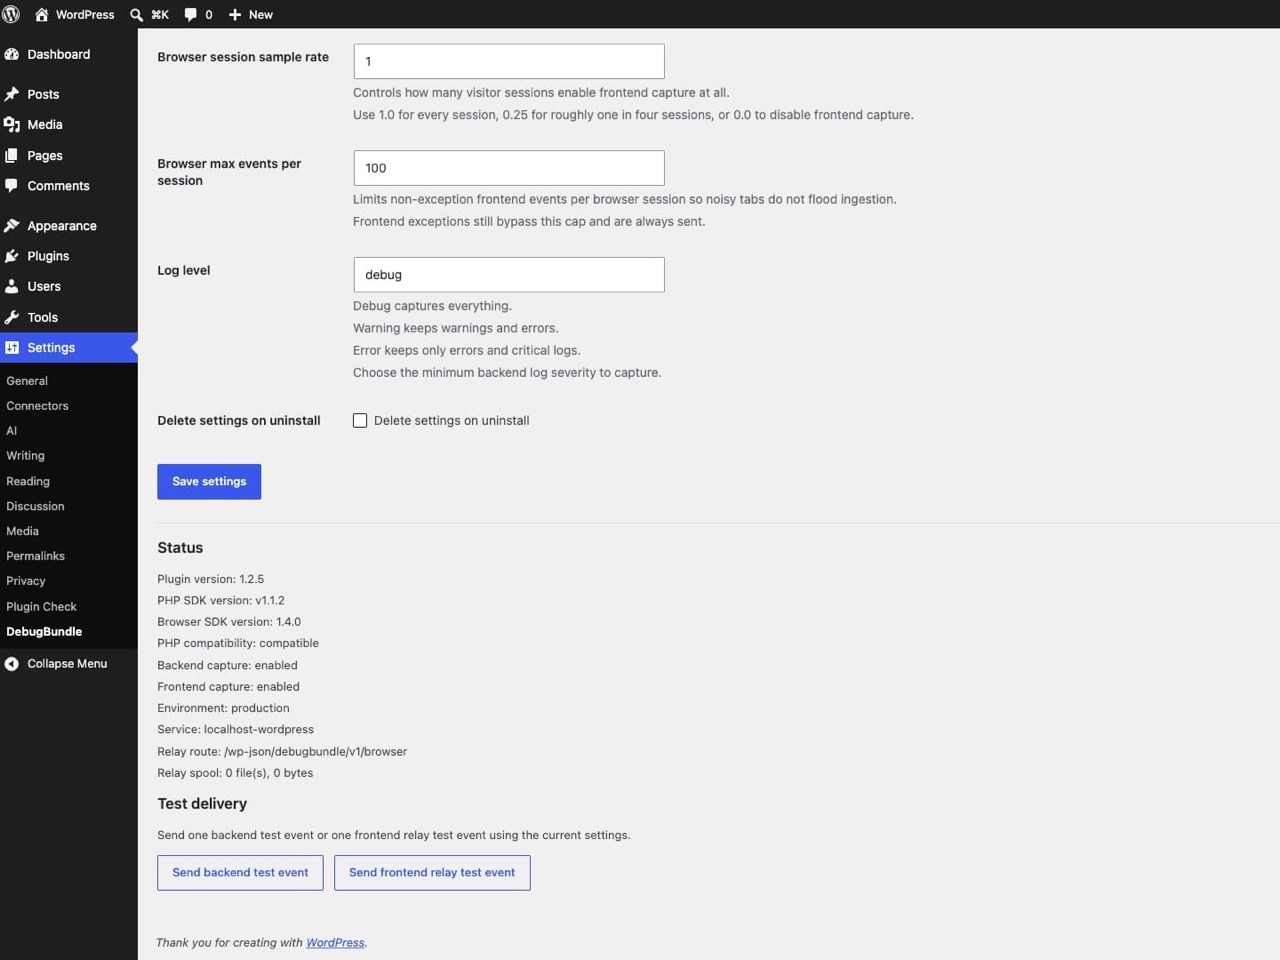Click Relay spool 0 file(s) text
Screen dimensions: 1280x960
tap(235, 773)
